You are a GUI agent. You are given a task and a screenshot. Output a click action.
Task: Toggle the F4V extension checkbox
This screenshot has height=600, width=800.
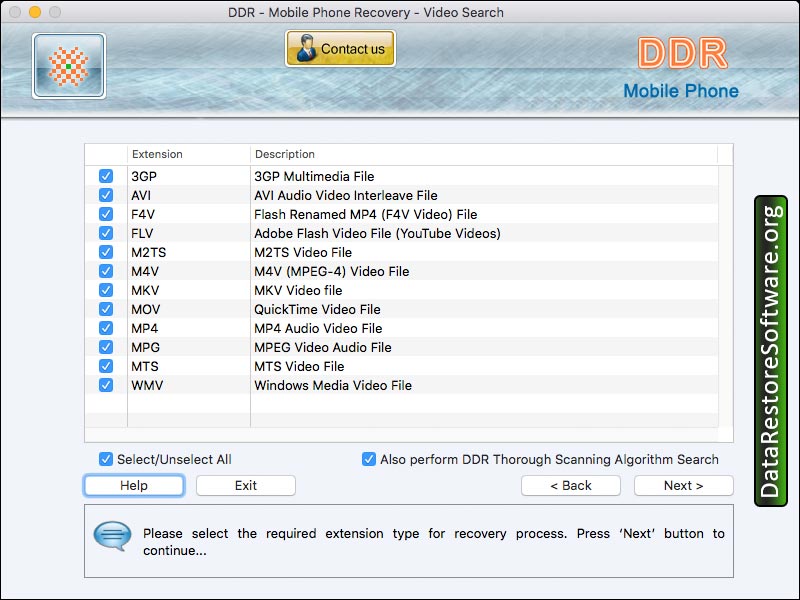pyautogui.click(x=106, y=214)
